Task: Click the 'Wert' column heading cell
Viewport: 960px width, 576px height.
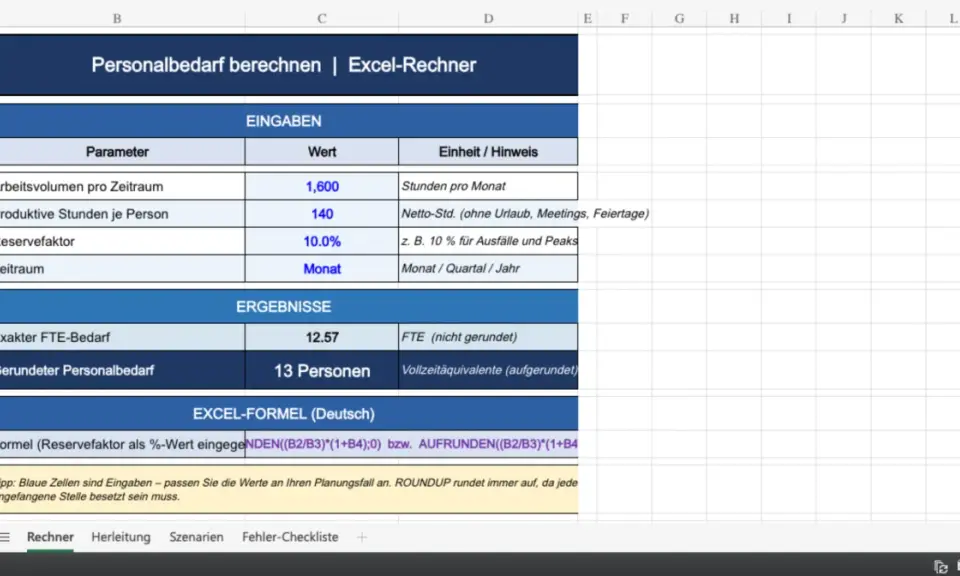Action: point(322,152)
